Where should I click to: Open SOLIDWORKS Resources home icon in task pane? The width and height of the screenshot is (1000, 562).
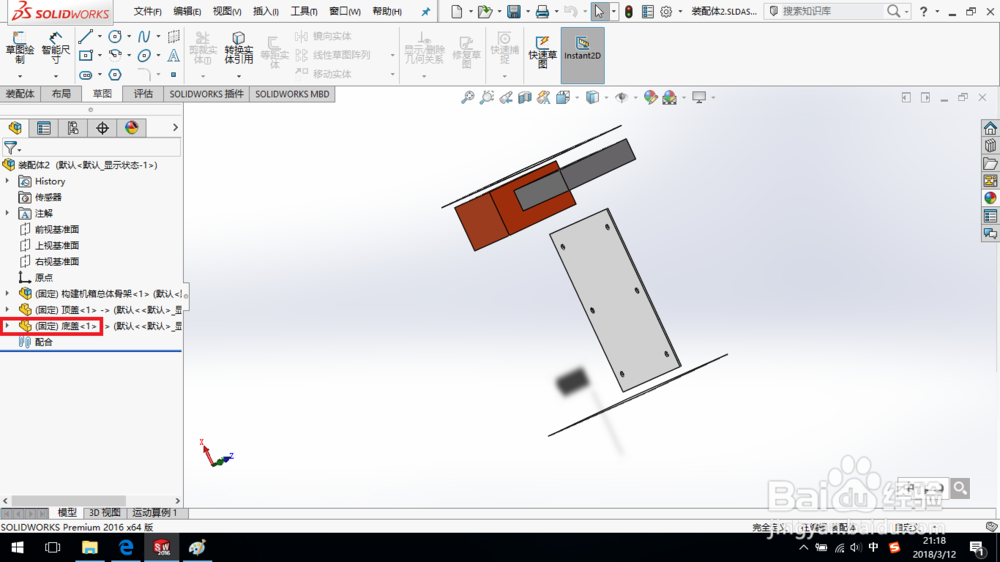coord(990,128)
